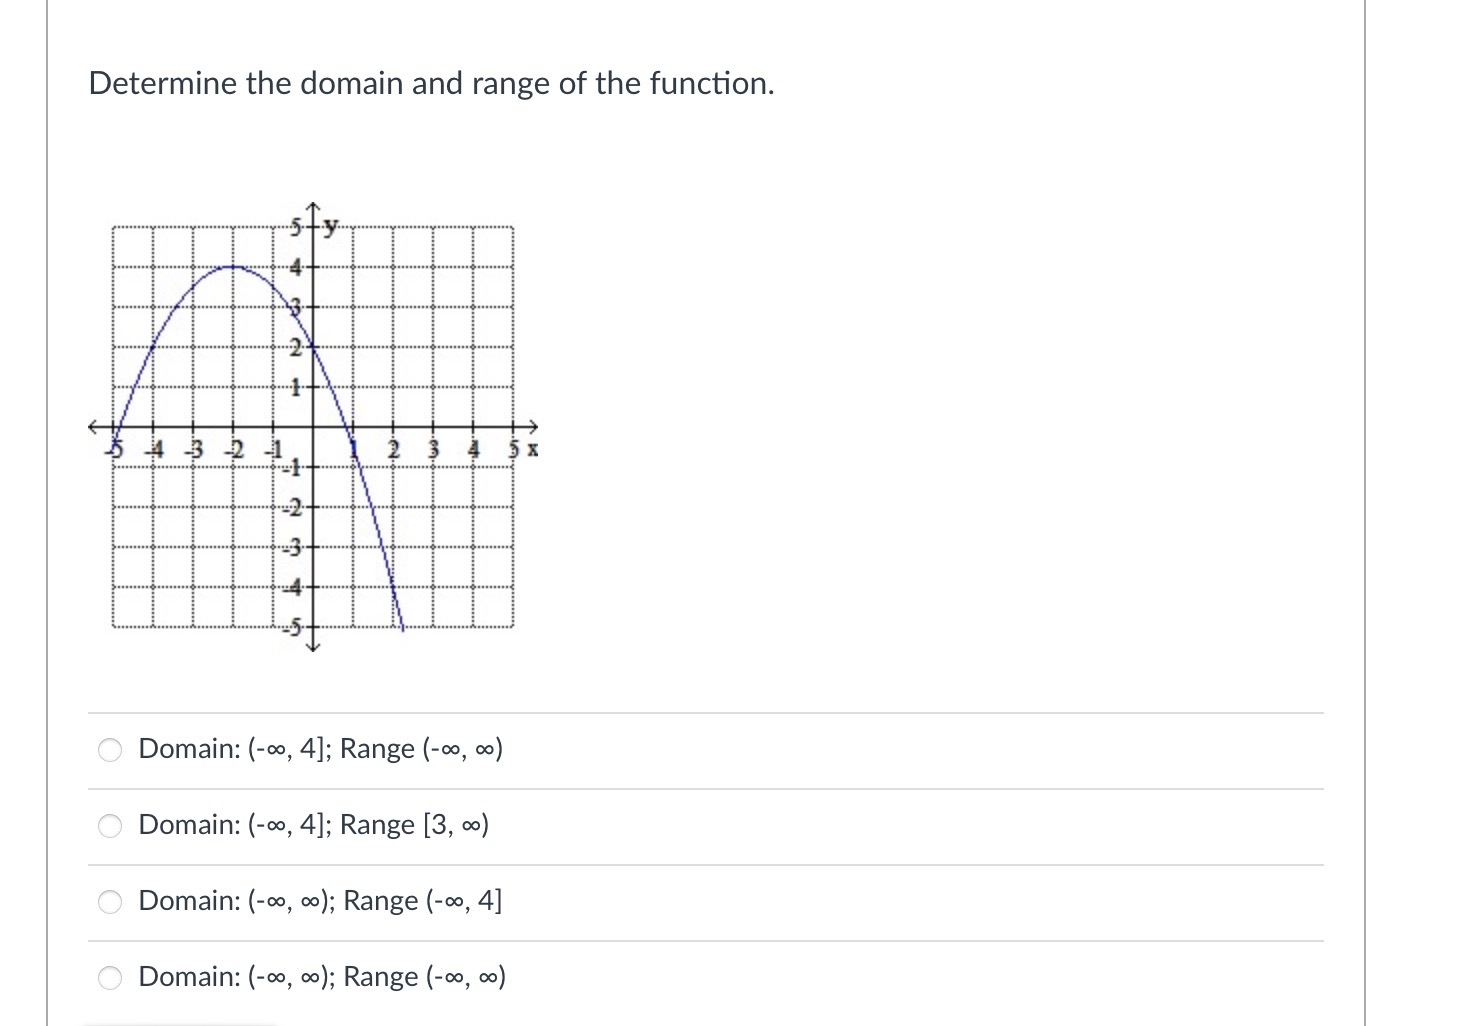
Task: Select radio button for Domain (-∞, ∞); Range (-∞, 4]
Action: (x=110, y=902)
